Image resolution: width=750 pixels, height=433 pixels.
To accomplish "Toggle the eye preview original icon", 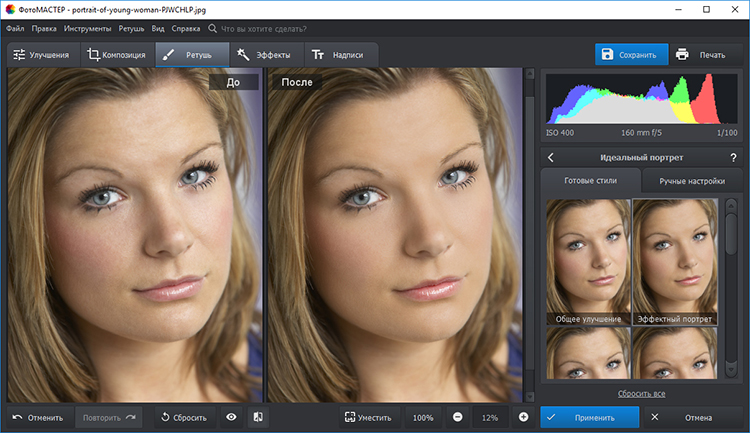I will click(x=231, y=417).
